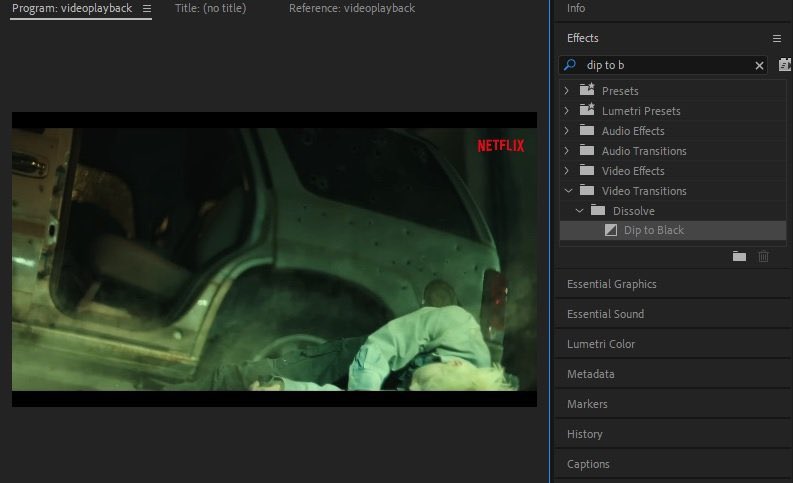Image resolution: width=793 pixels, height=483 pixels.
Task: Select the Video Transitions label
Action: (644, 191)
